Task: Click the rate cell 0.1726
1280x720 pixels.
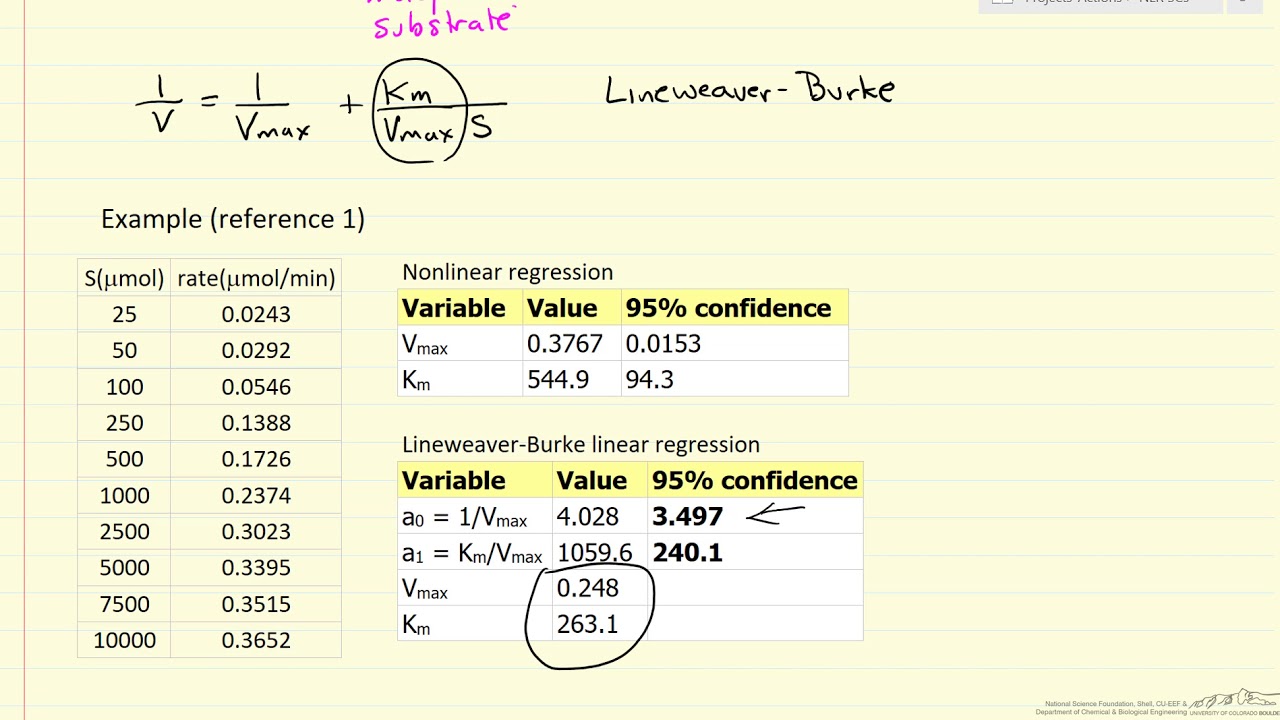Action: coord(256,459)
